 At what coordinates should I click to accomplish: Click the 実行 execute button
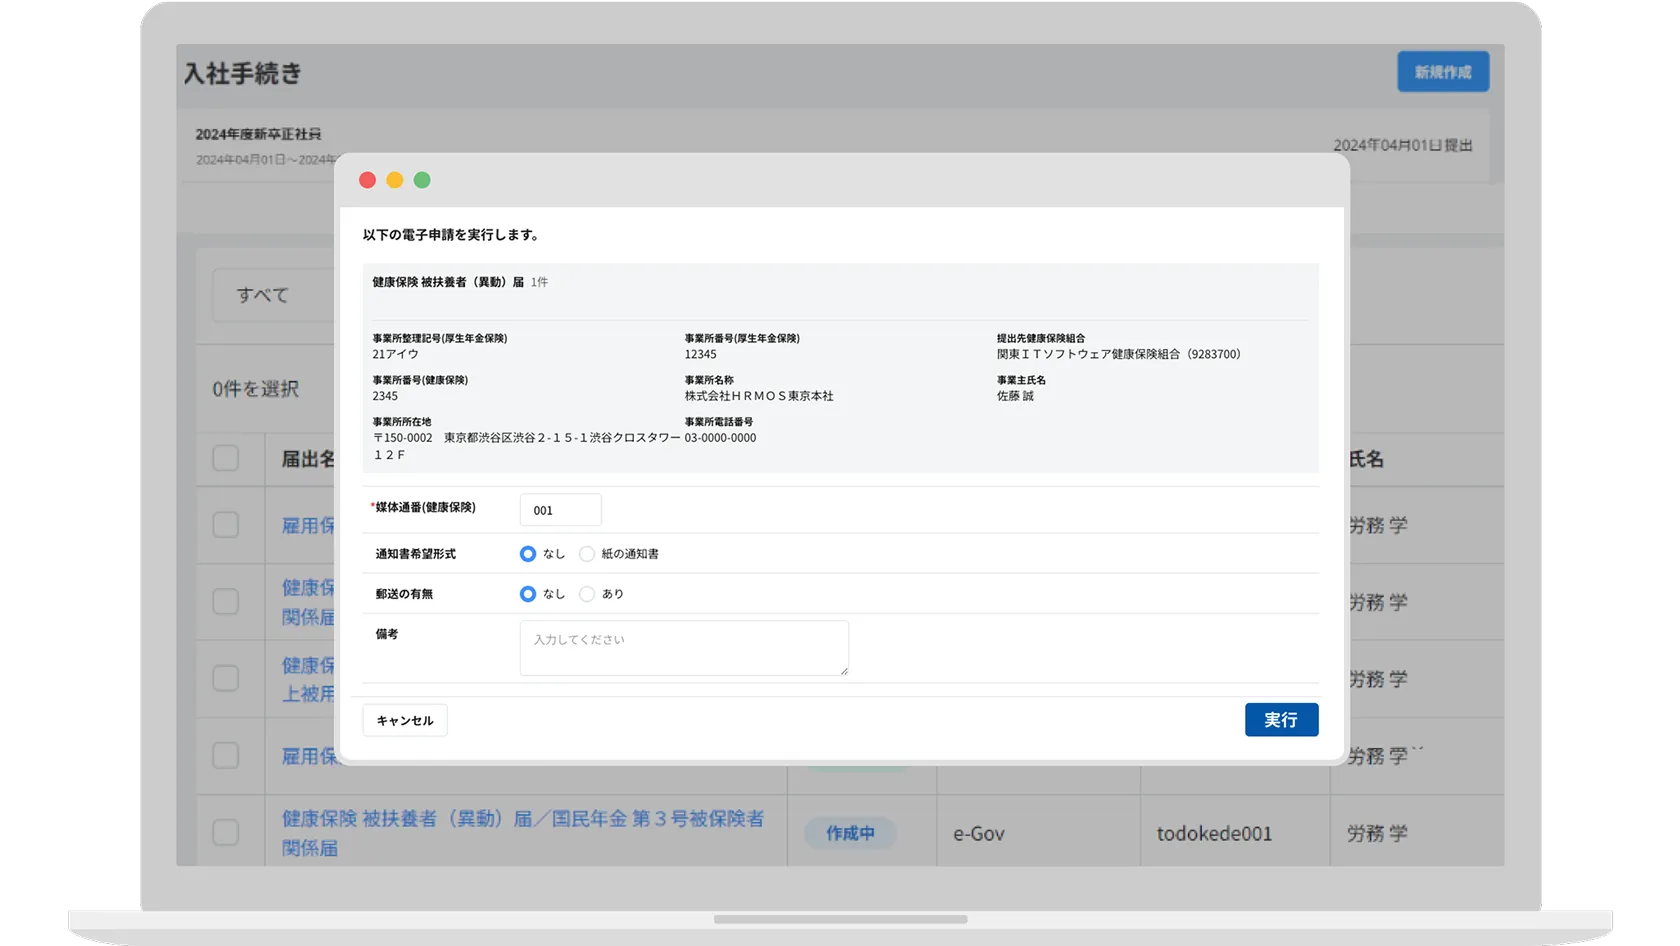pyautogui.click(x=1281, y=720)
